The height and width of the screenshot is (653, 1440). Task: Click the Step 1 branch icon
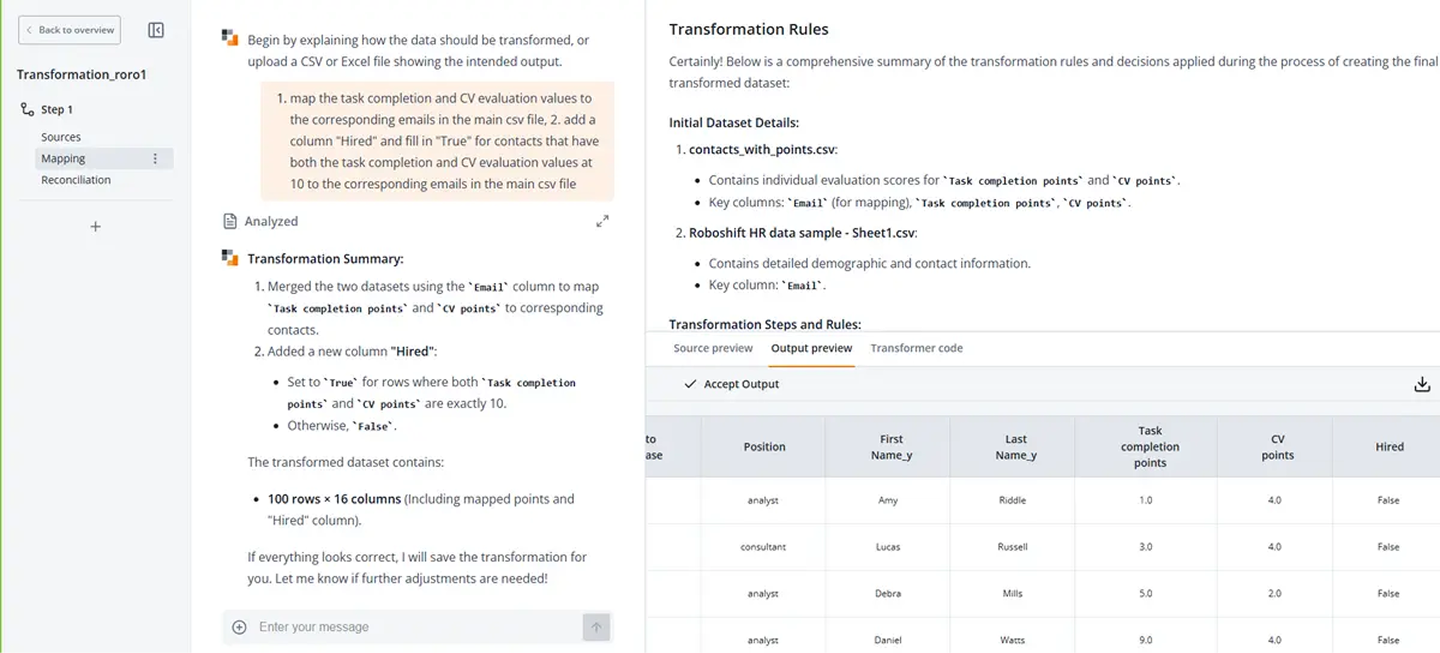[27, 109]
